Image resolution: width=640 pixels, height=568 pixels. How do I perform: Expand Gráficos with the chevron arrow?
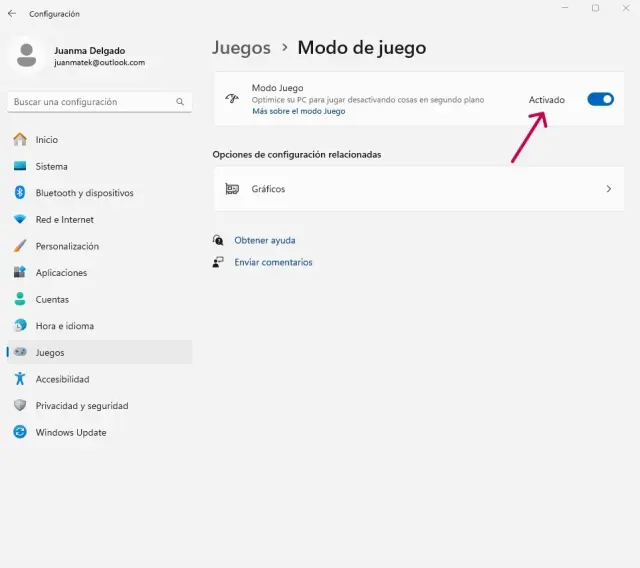tap(609, 188)
